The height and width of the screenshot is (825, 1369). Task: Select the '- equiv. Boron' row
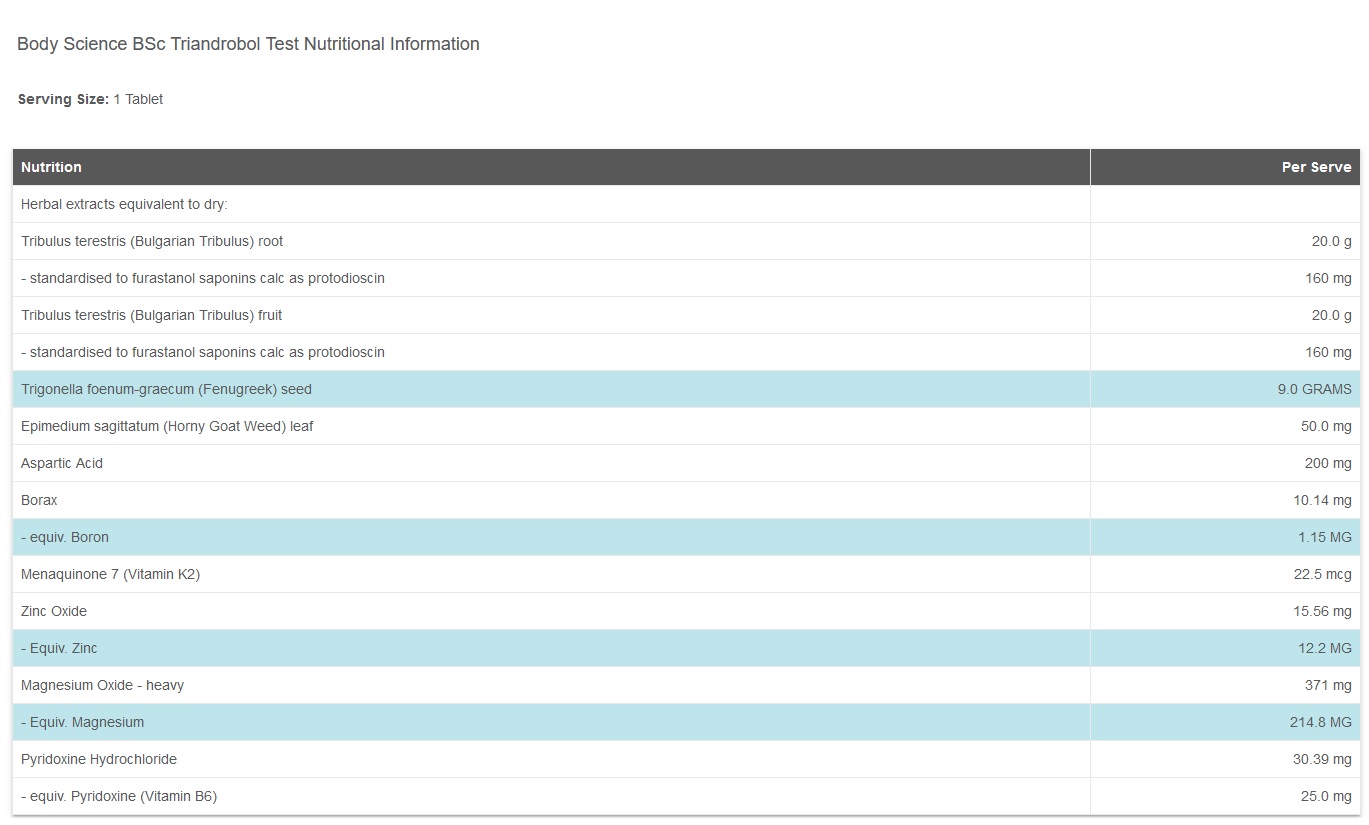pyautogui.click(x=686, y=537)
